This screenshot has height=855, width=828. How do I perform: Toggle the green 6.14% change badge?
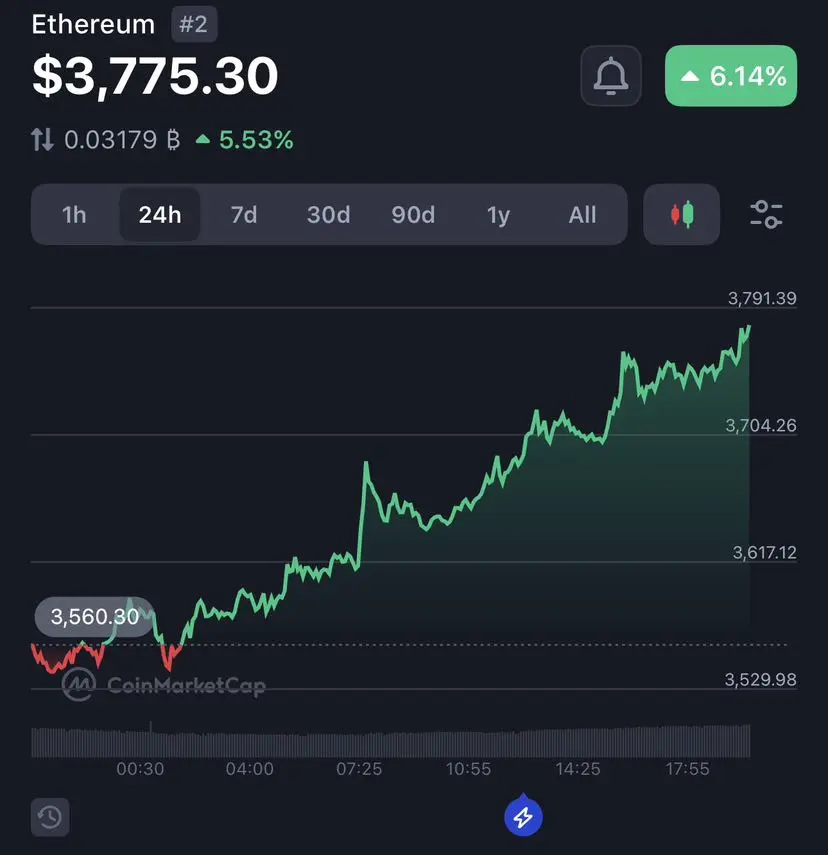coord(731,76)
